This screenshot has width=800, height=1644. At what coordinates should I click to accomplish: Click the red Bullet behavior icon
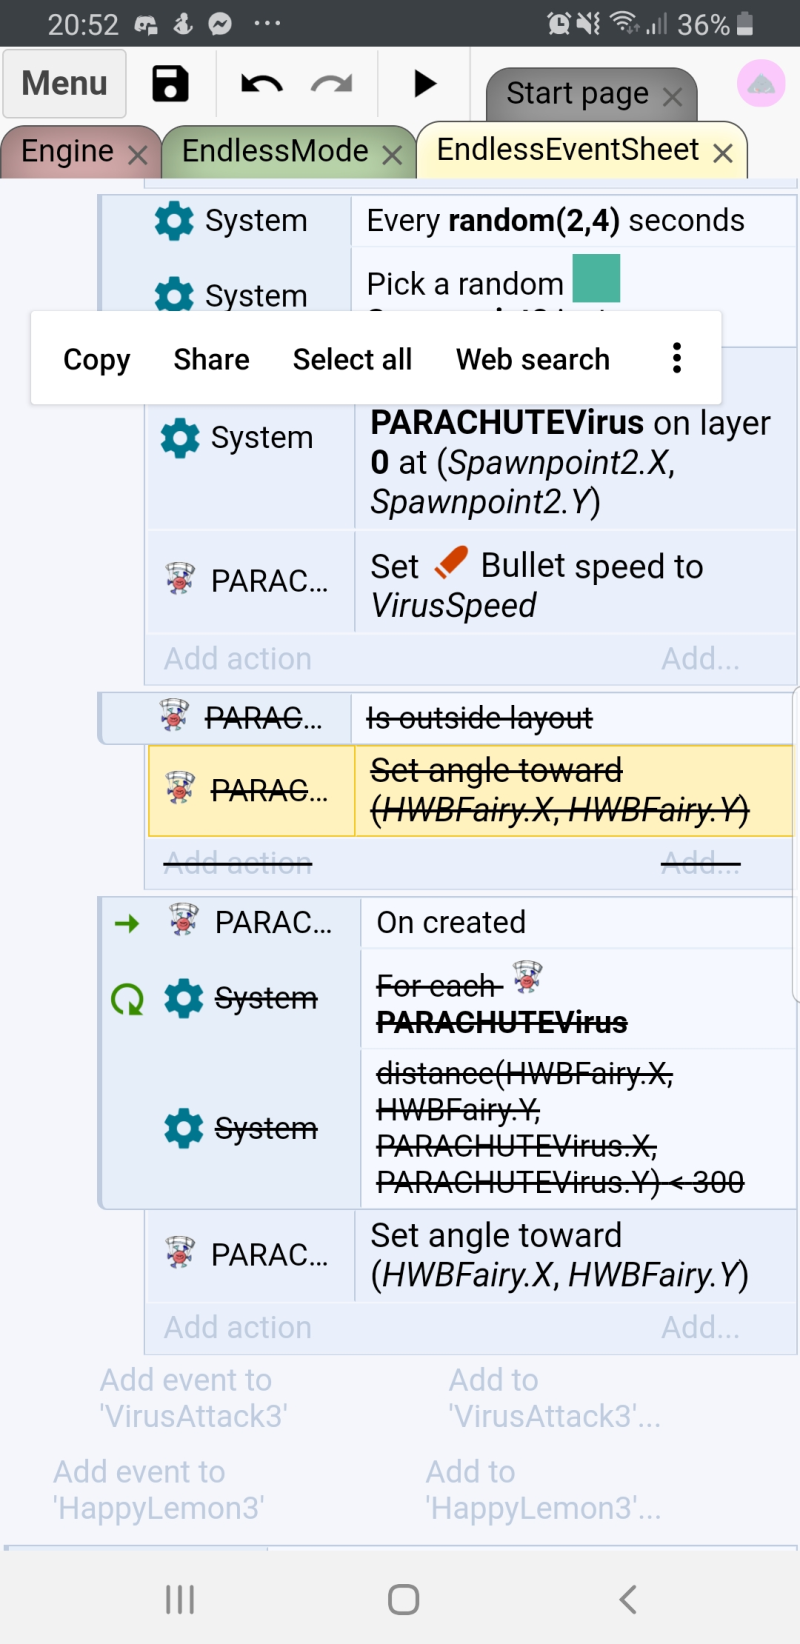point(451,562)
